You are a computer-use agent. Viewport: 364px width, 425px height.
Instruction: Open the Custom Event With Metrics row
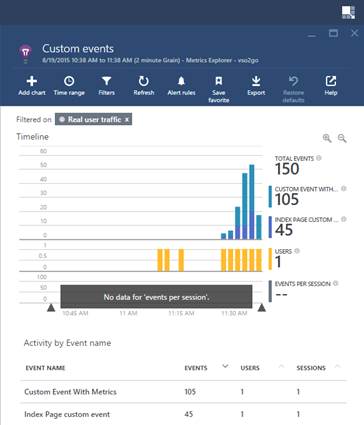(x=183, y=392)
